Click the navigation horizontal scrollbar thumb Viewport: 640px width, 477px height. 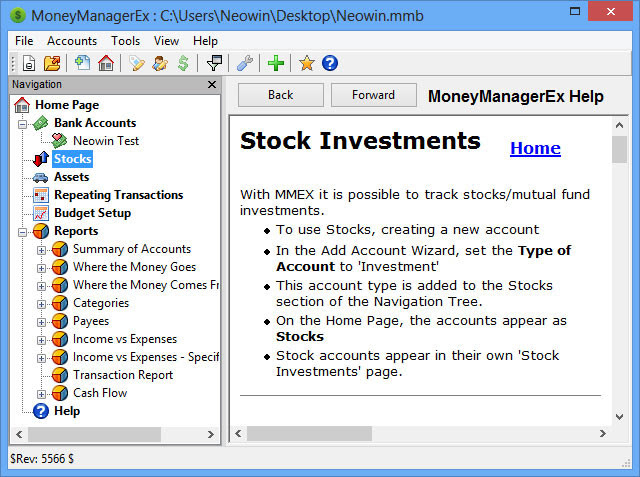coord(94,435)
